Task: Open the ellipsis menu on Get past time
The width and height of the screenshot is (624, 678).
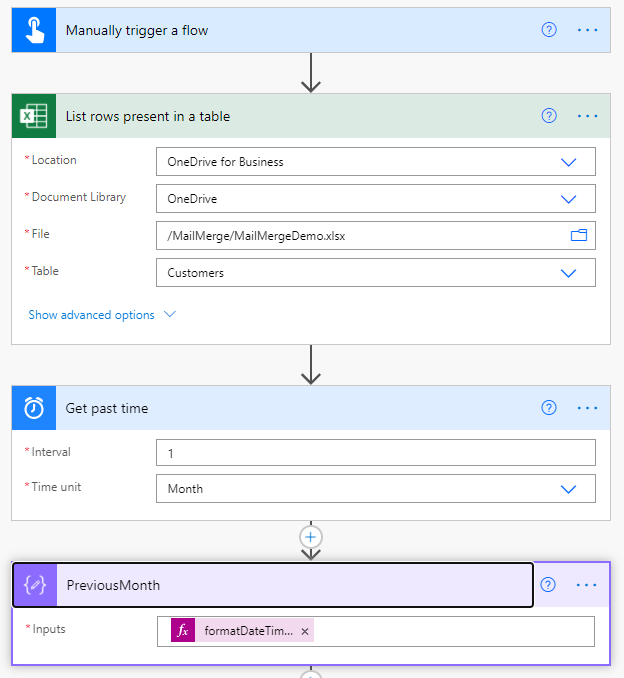Action: 588,408
